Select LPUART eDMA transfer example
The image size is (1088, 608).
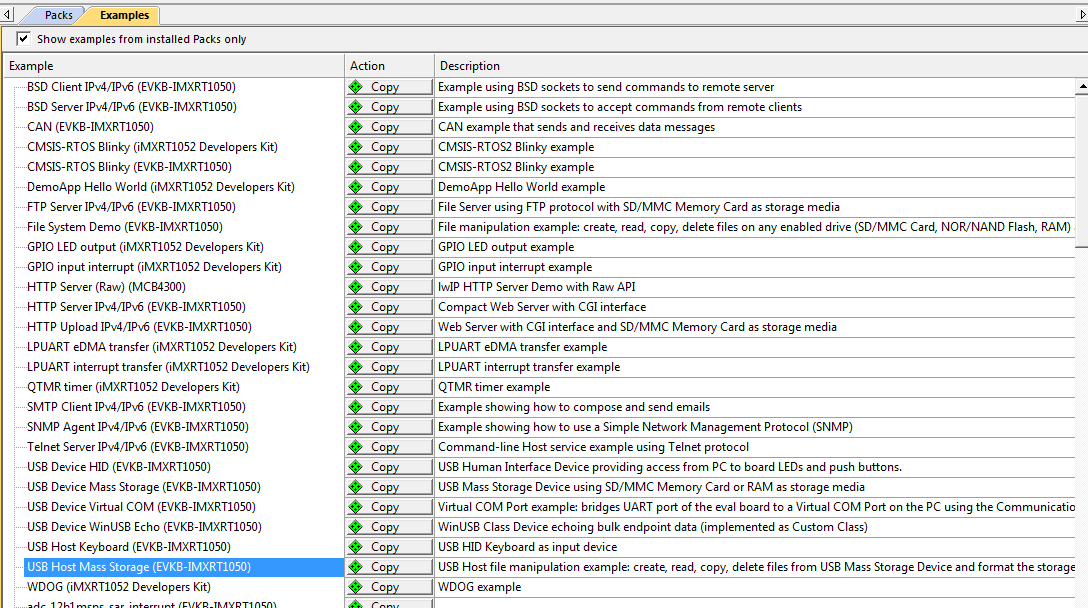[x=162, y=347]
